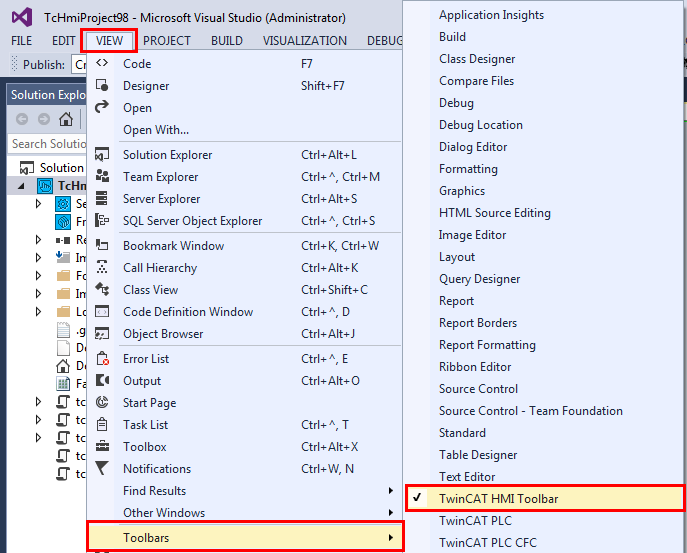Open the VIEW menu

pos(110,41)
